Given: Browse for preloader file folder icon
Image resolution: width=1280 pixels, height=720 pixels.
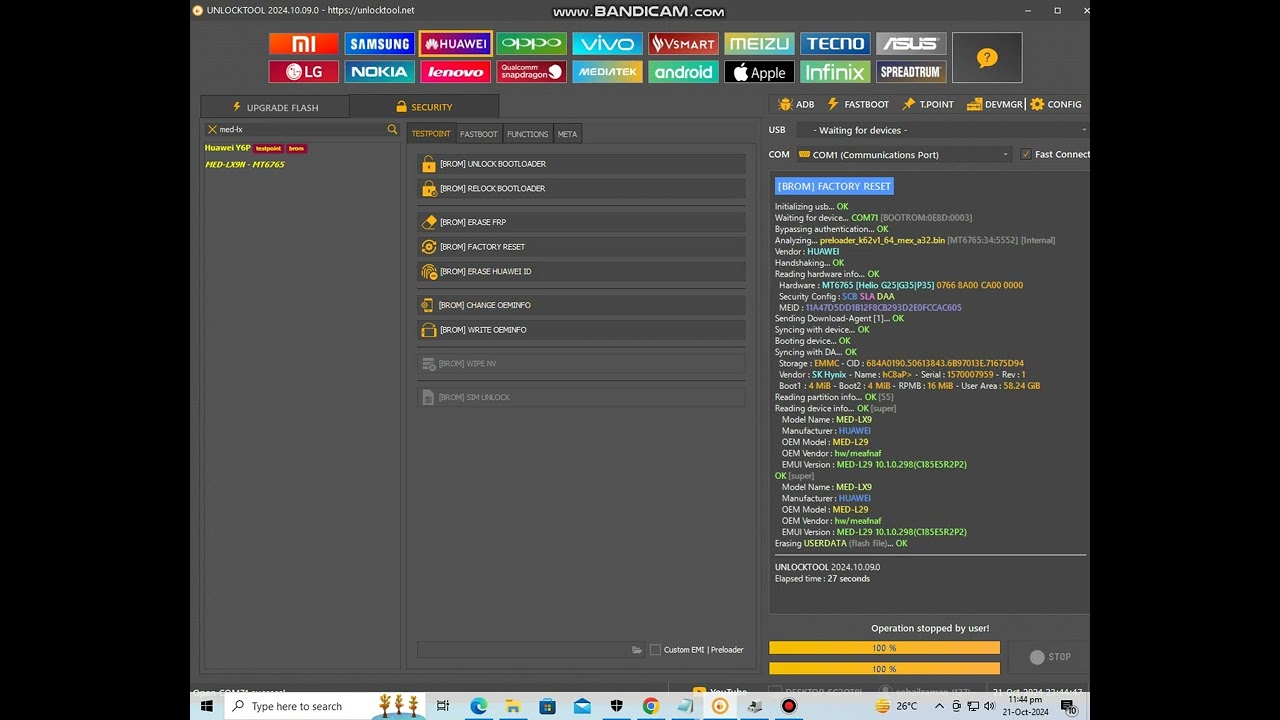Looking at the screenshot, I should tap(637, 650).
